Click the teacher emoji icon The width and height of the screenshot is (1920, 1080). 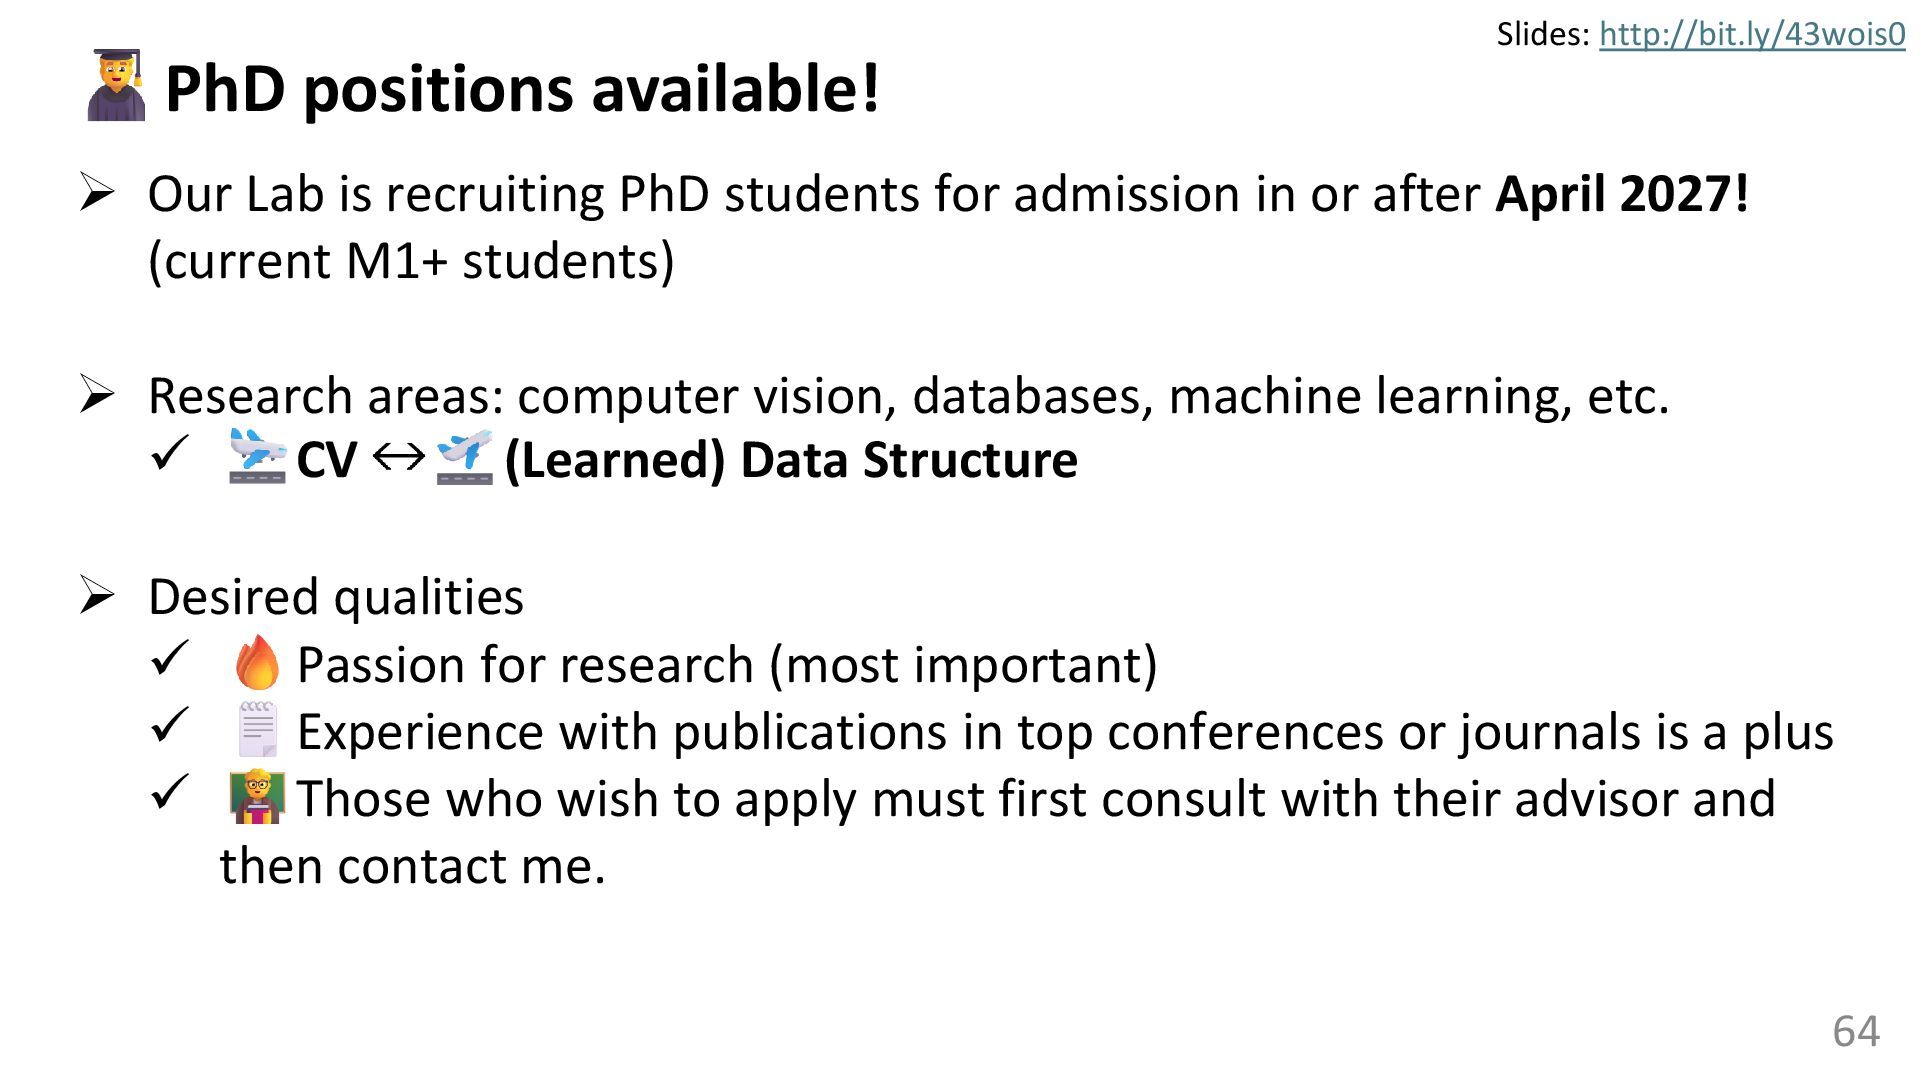point(257,797)
